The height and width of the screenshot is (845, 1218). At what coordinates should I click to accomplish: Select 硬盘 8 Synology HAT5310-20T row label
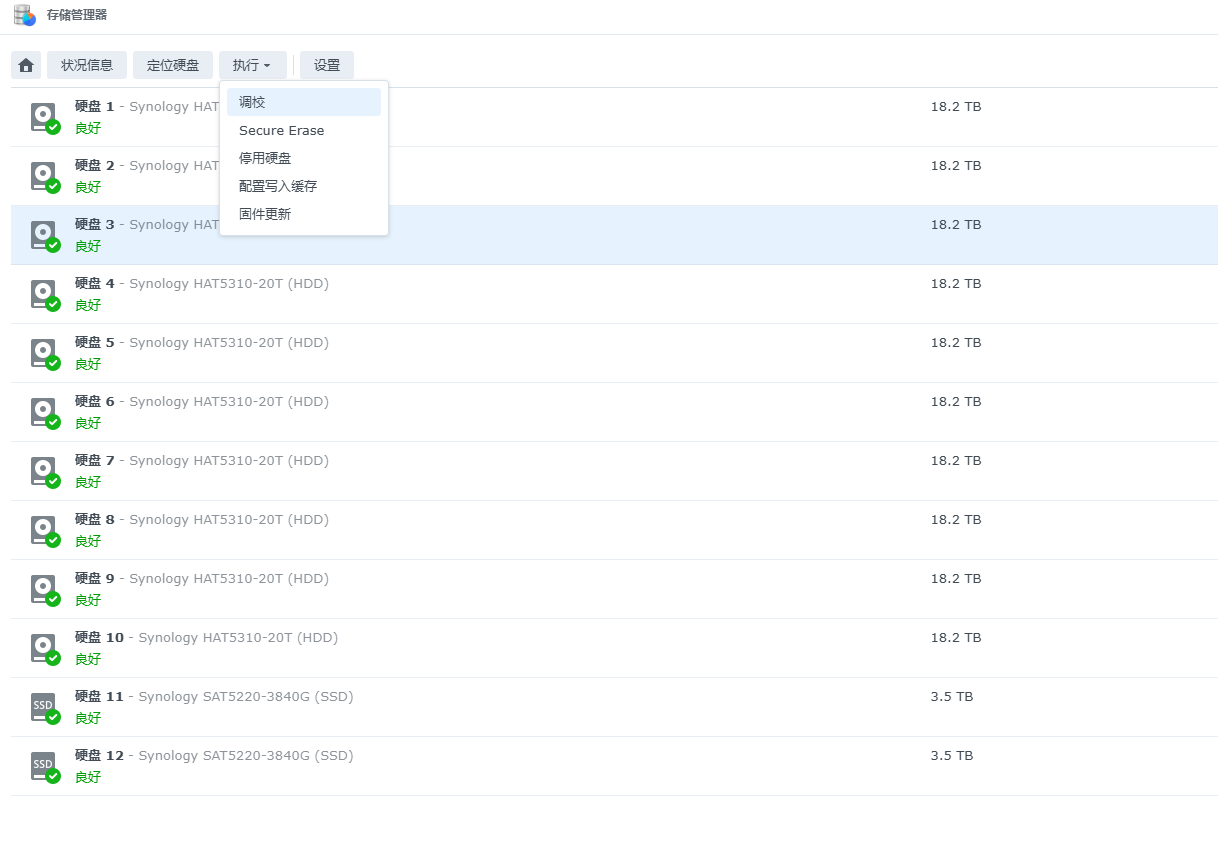click(202, 520)
